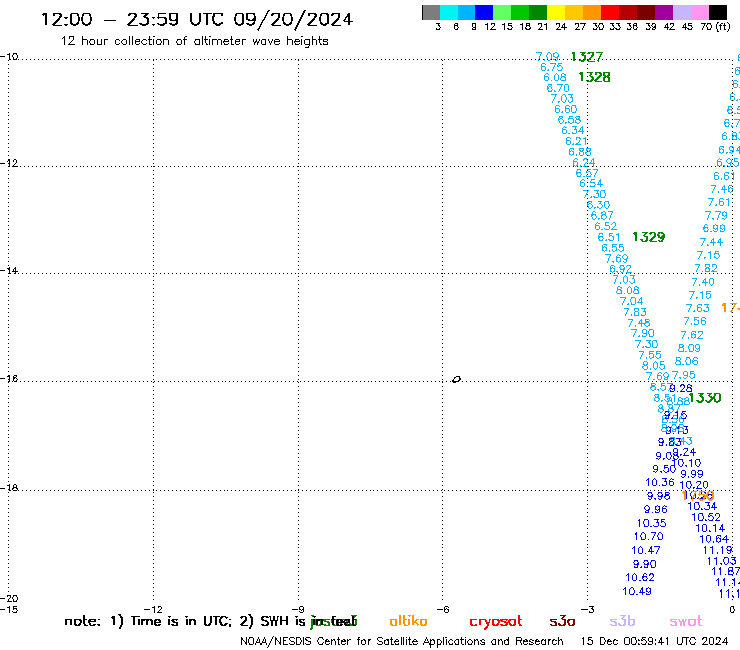The width and height of the screenshot is (740, 650).
Task: Select the green track number 1329
Action: click(648, 237)
